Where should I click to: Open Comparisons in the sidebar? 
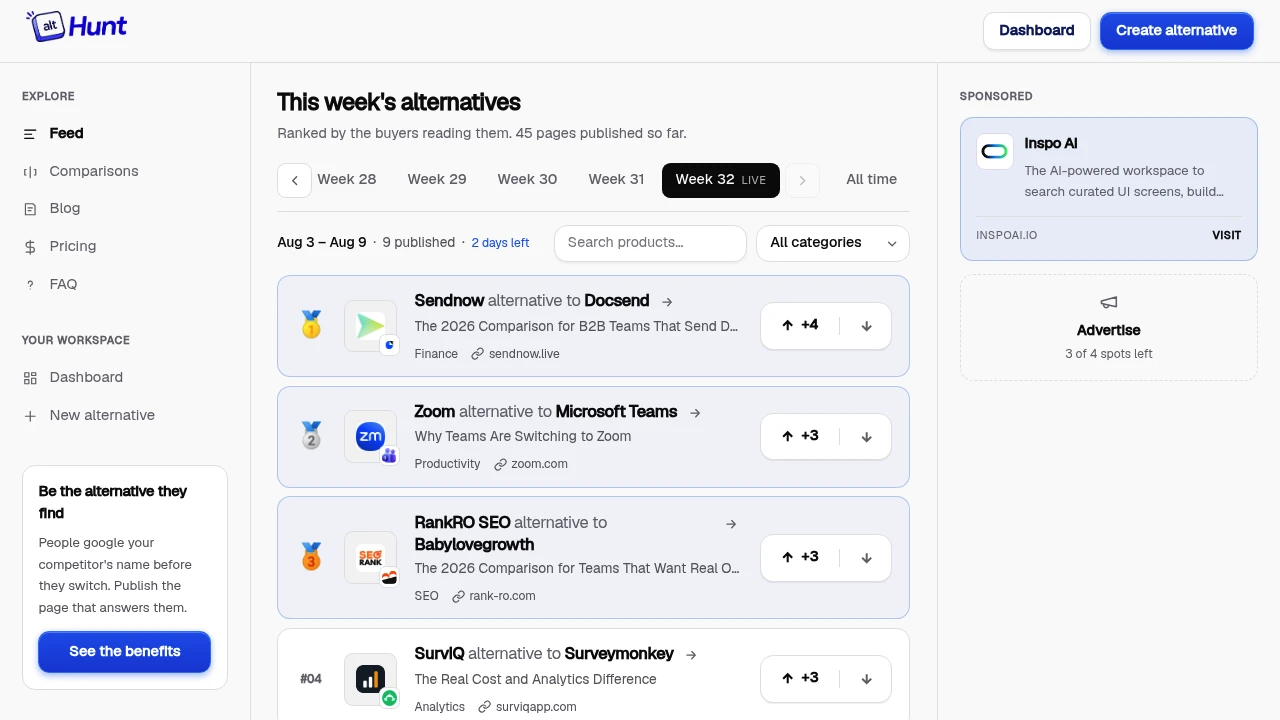pos(94,172)
